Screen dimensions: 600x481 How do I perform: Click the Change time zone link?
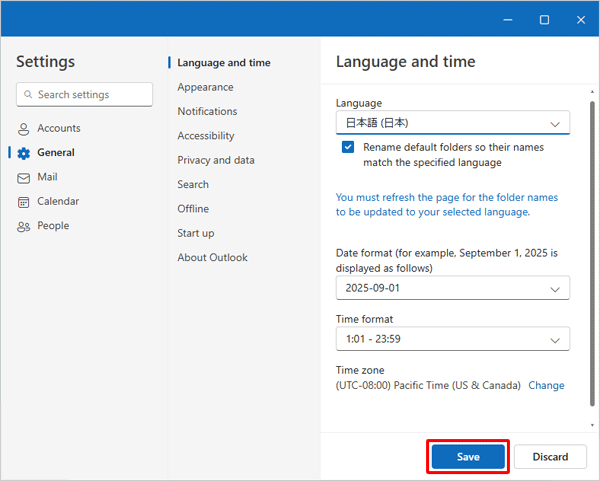coord(546,385)
